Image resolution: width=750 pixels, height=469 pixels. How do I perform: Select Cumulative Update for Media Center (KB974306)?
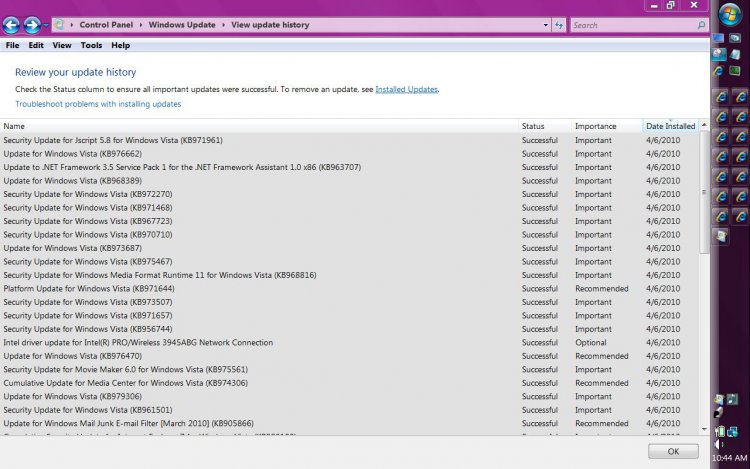click(x=350, y=383)
